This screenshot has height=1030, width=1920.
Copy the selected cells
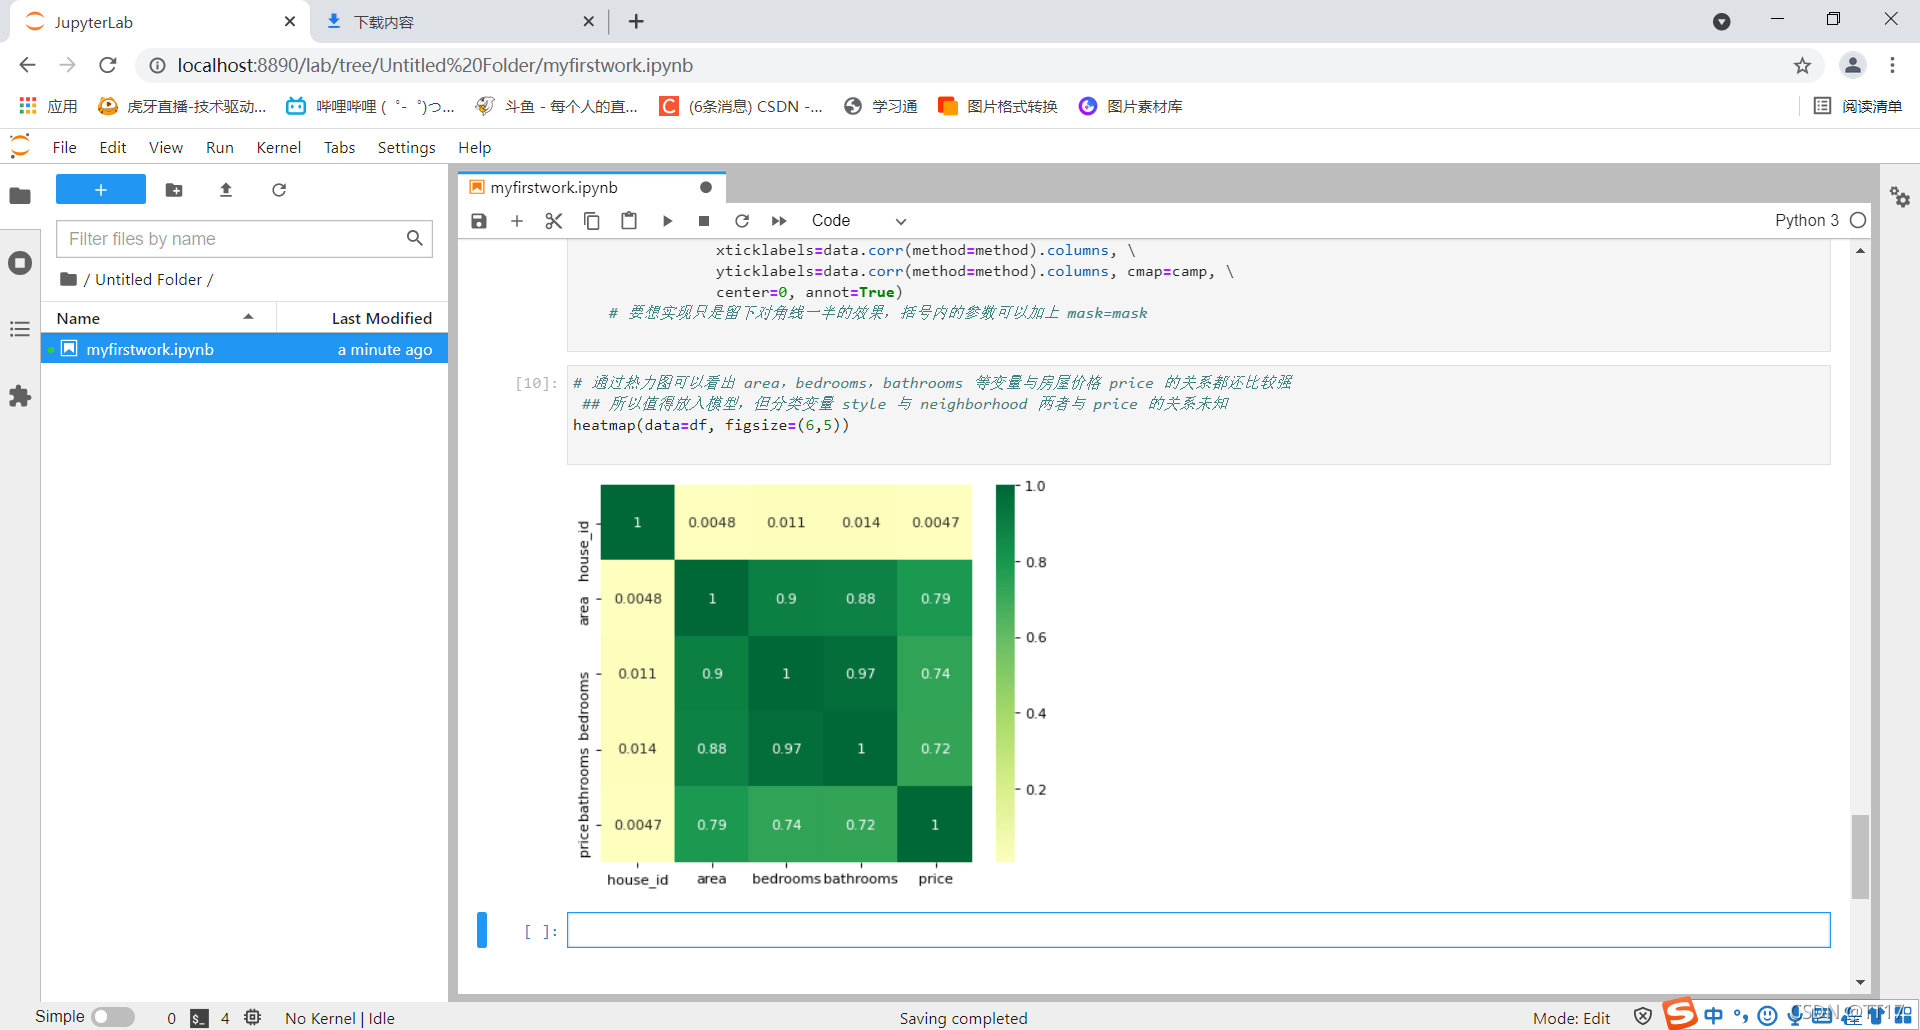[x=592, y=221]
